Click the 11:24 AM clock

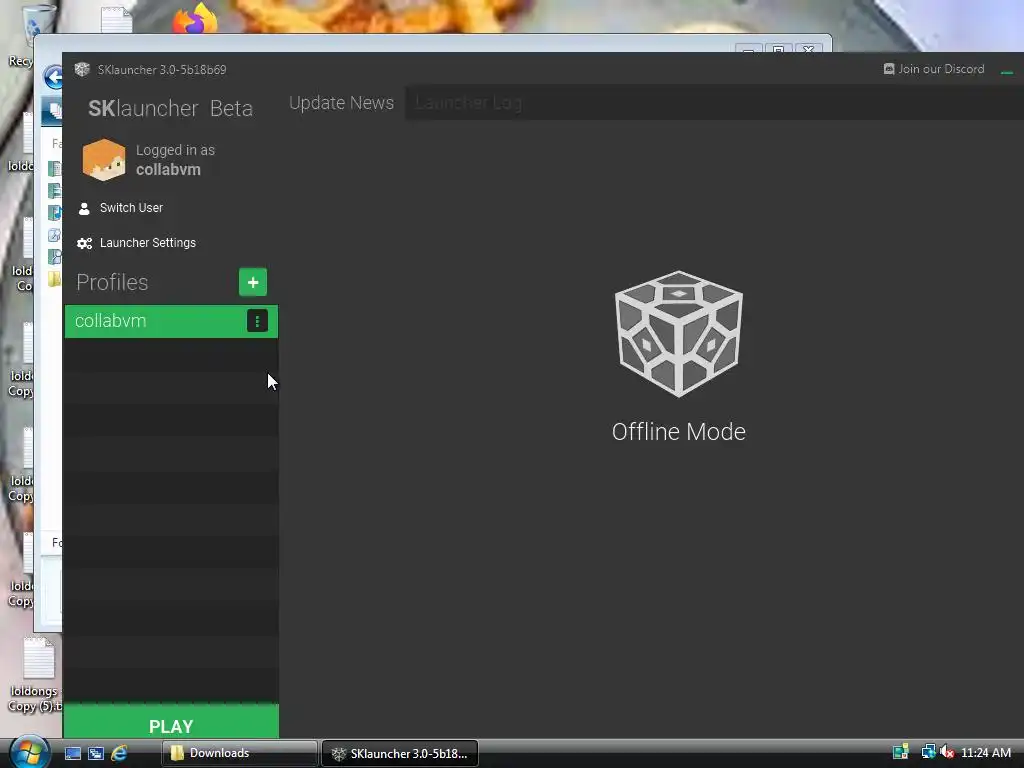[985, 753]
